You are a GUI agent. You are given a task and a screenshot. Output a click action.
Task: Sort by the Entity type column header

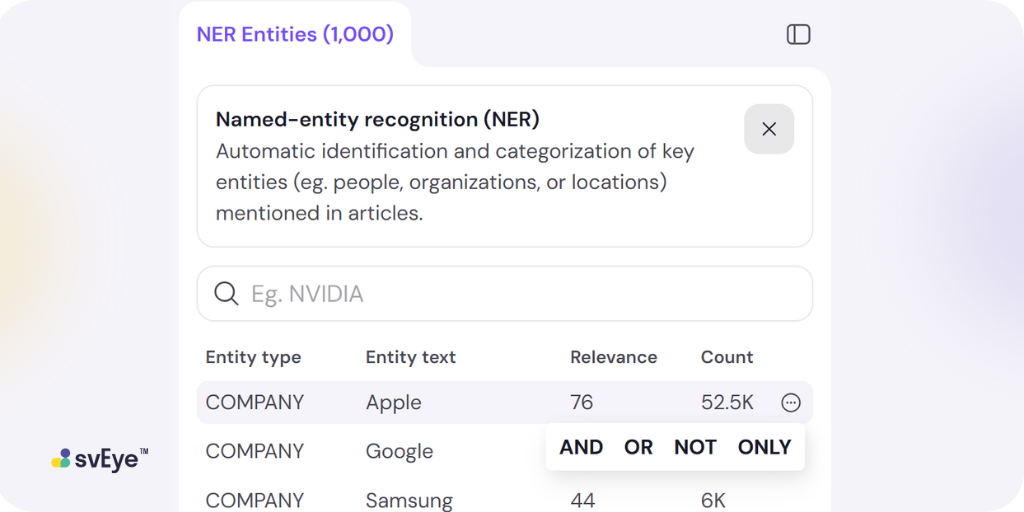click(x=253, y=357)
